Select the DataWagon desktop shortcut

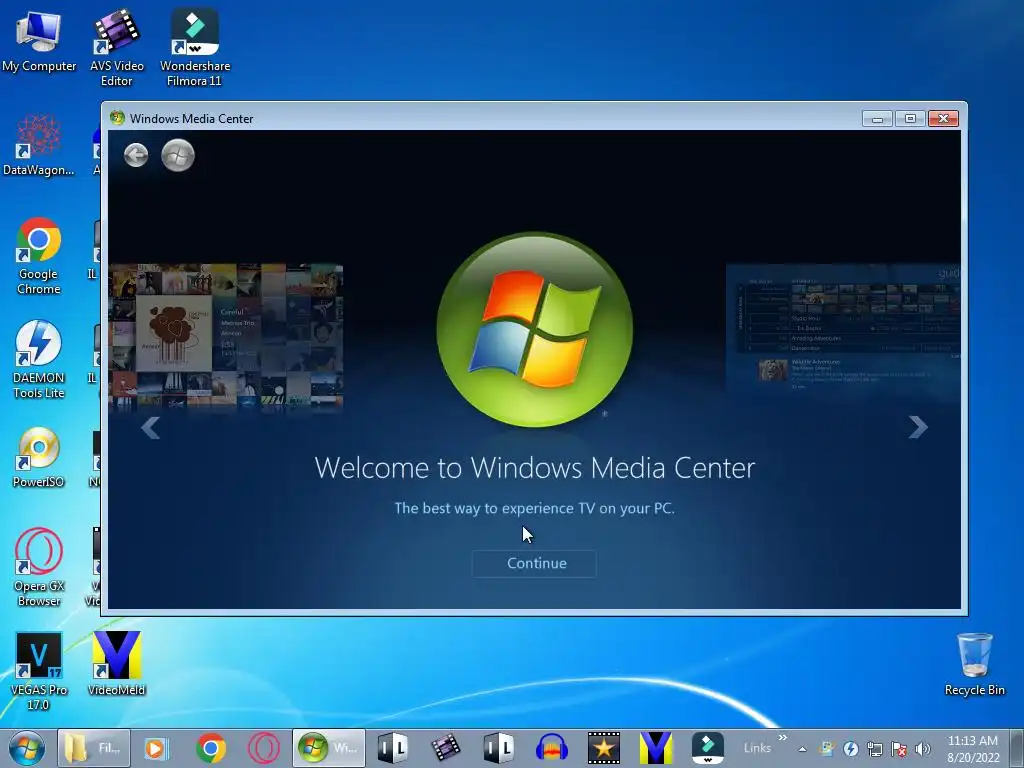39,145
